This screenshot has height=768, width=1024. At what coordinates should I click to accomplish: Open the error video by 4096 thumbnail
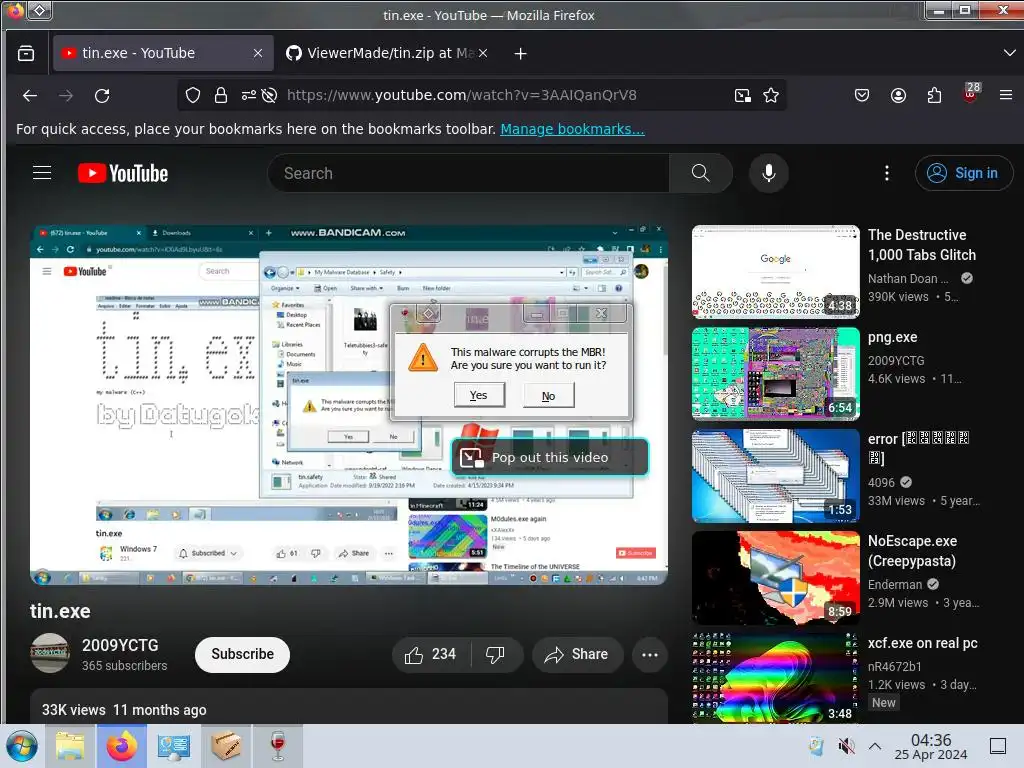point(775,475)
